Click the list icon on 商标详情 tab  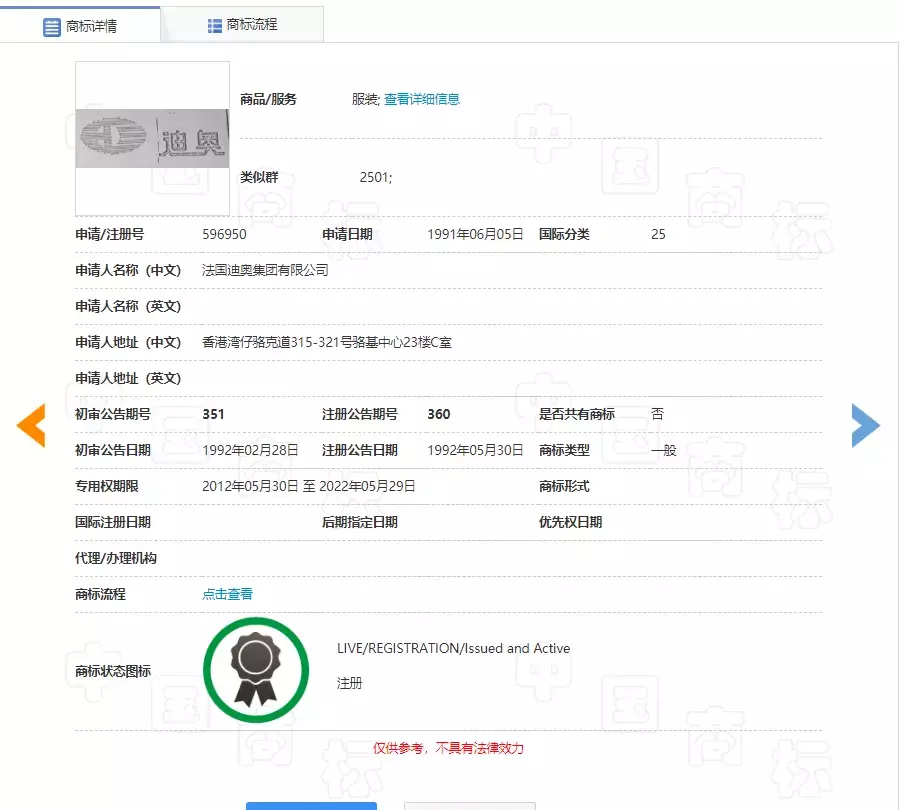(52, 27)
